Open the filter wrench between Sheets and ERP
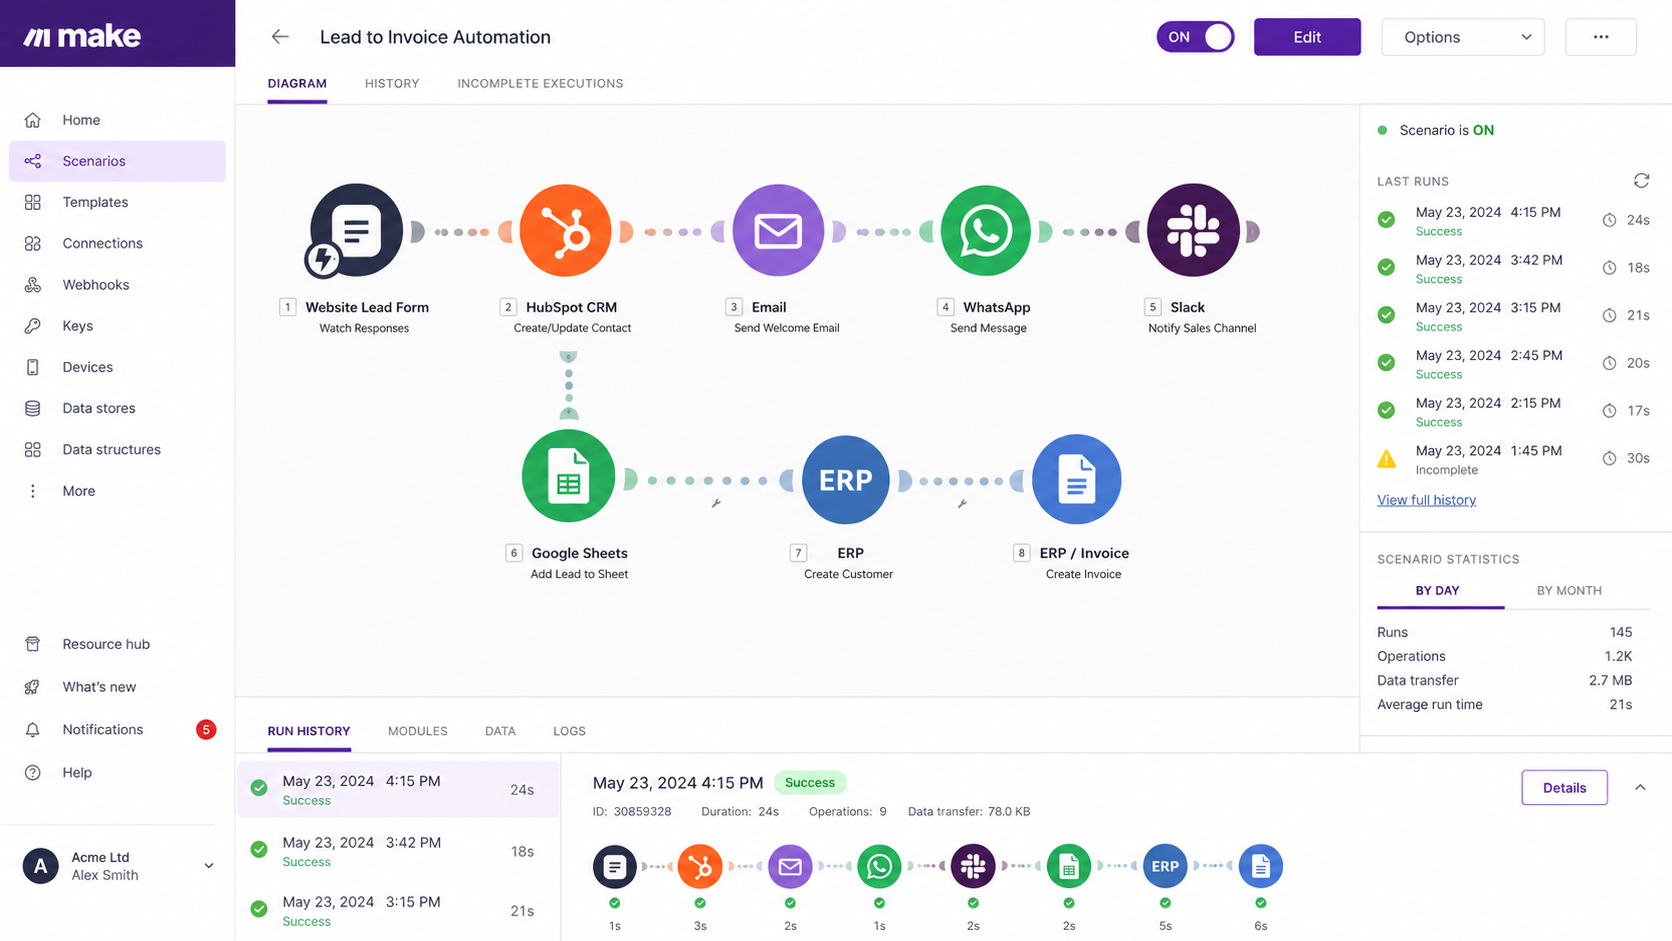This screenshot has width=1672, height=941. click(x=716, y=503)
